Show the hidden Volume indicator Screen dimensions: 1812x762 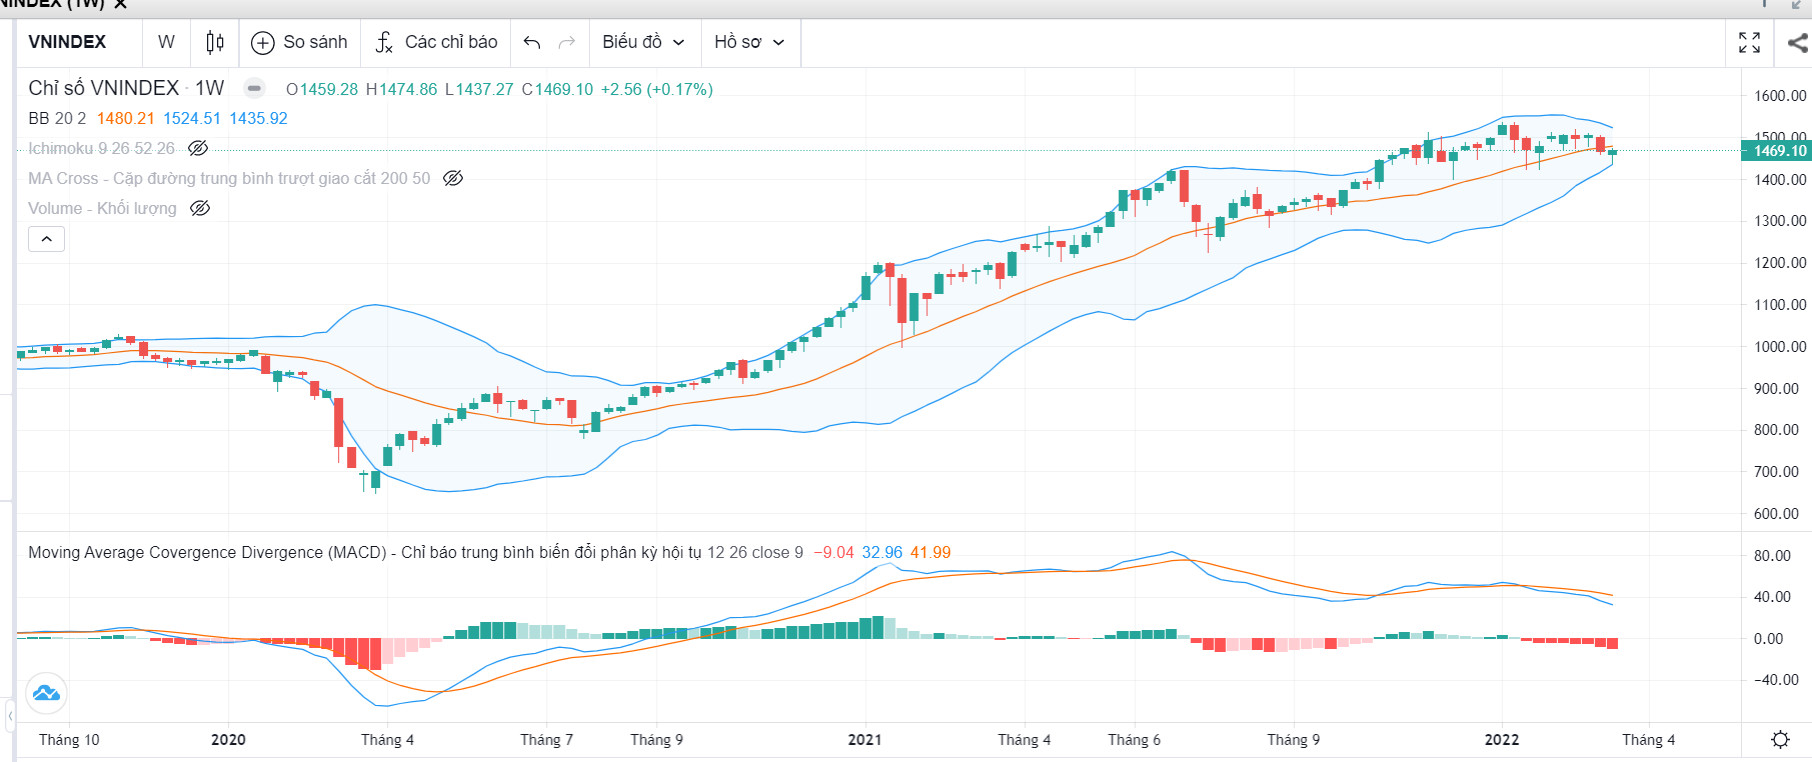(200, 208)
